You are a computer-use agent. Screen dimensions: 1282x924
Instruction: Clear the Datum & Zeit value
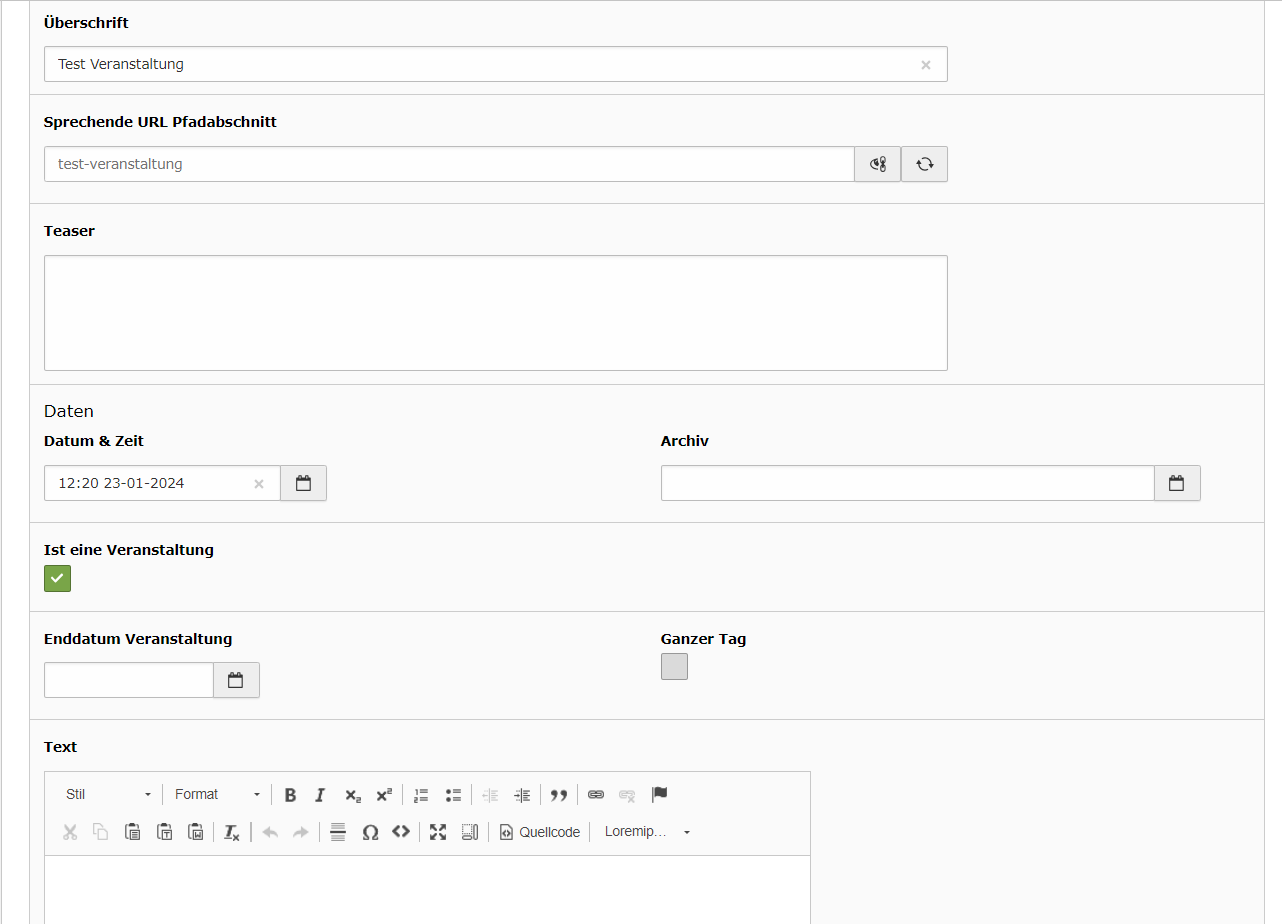point(259,484)
